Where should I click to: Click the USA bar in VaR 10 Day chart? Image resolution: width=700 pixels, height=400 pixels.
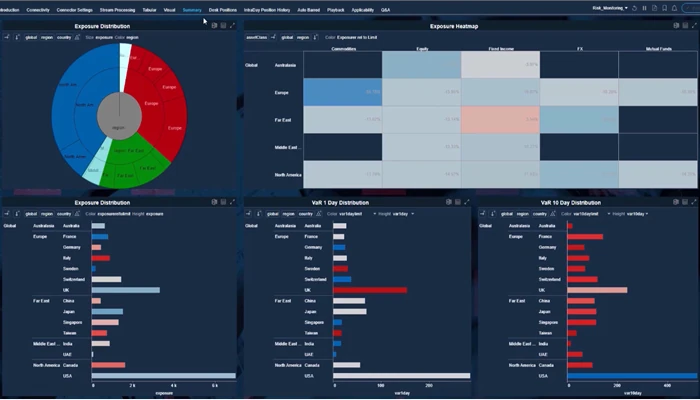632,376
